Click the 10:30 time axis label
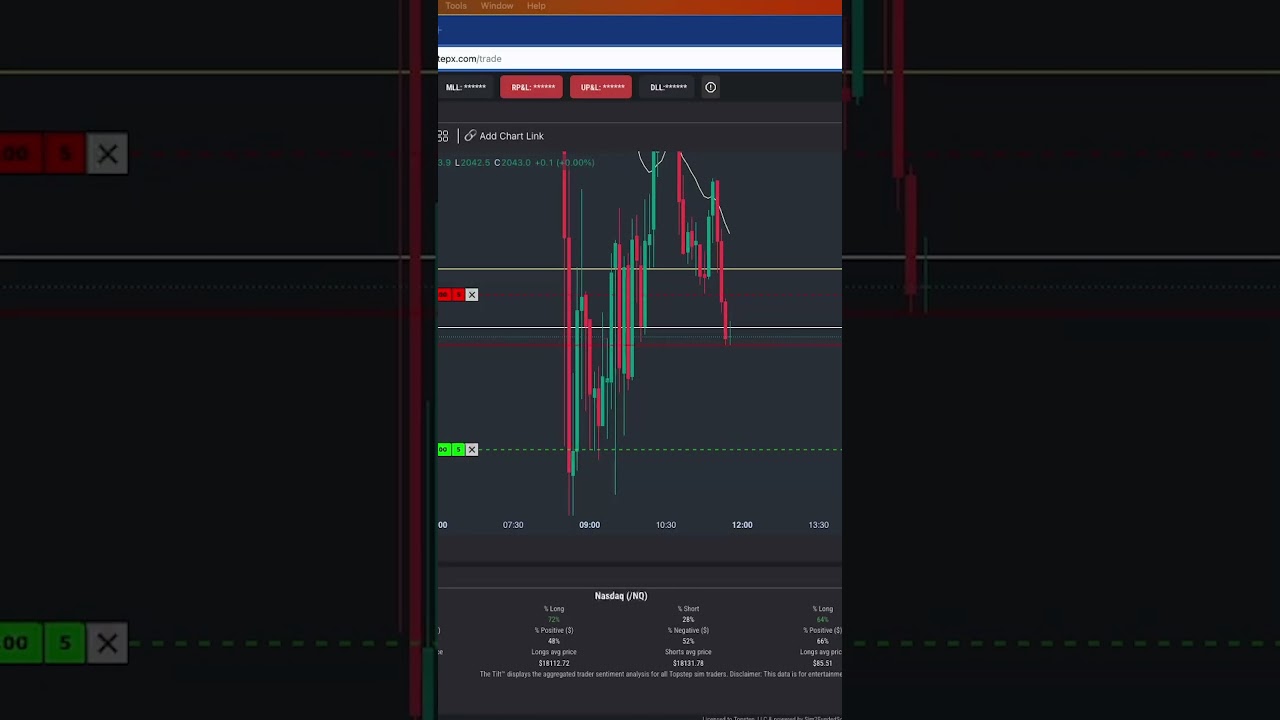 (666, 525)
